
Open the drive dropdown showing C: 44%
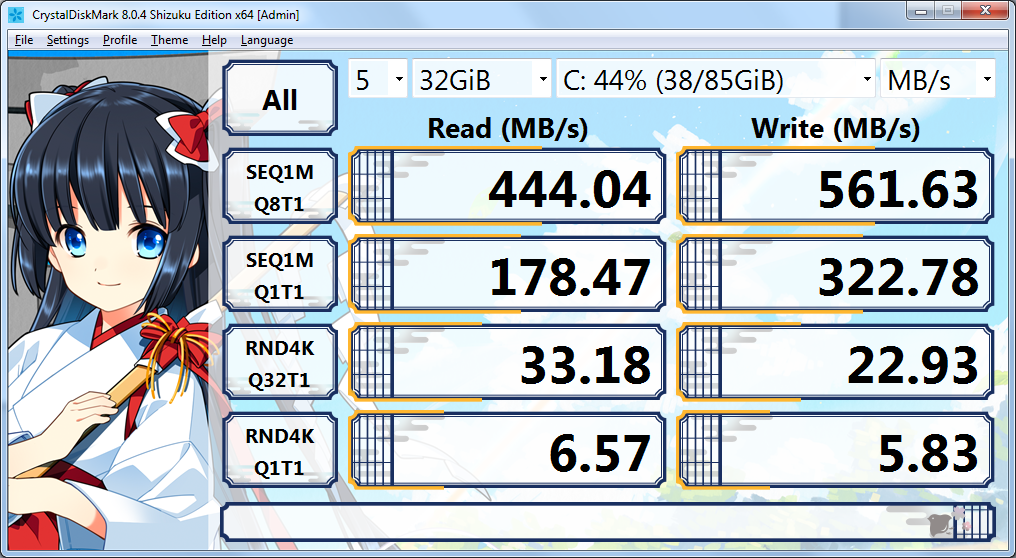coord(716,79)
